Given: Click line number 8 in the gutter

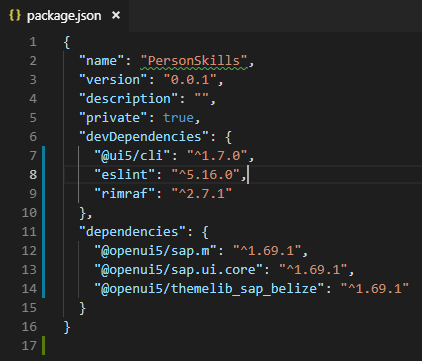Looking at the screenshot, I should tap(33, 175).
